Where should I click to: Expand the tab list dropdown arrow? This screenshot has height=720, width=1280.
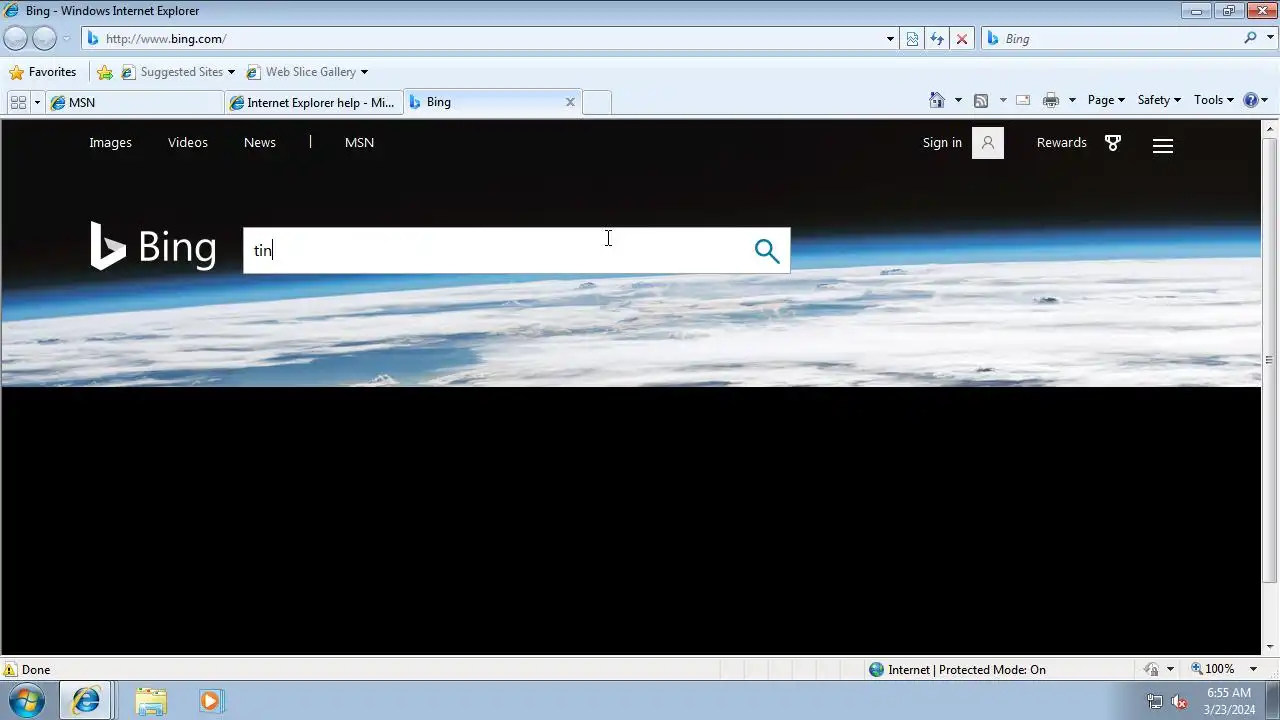37,102
